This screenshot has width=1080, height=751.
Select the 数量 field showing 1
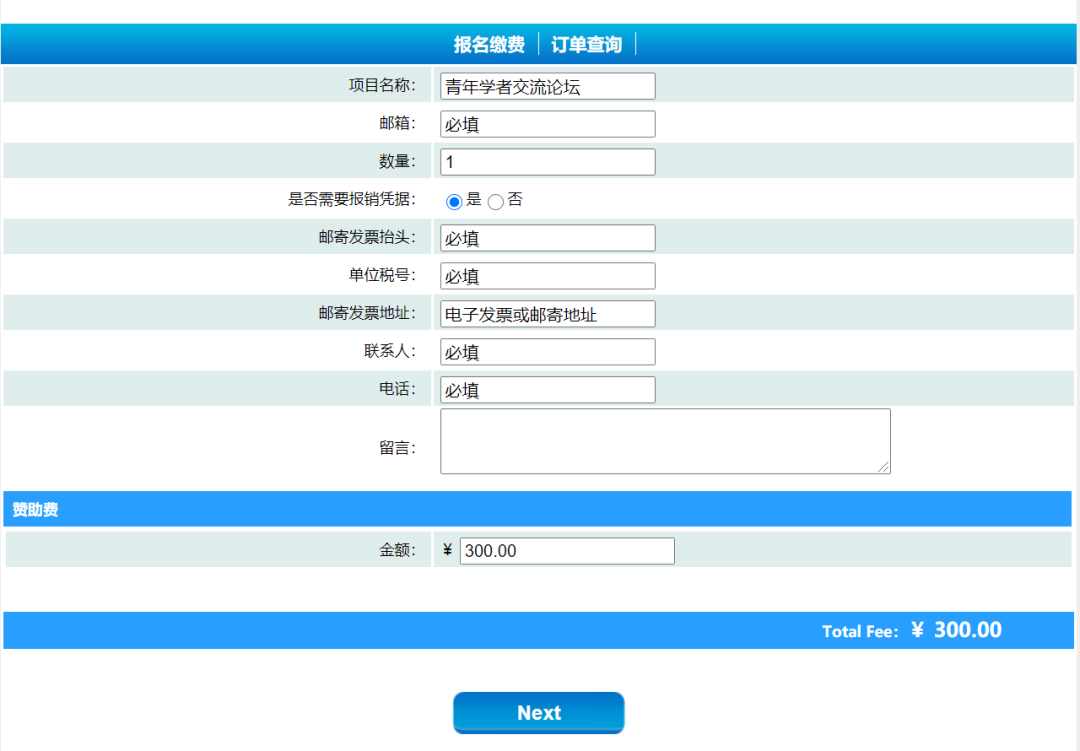pos(547,161)
